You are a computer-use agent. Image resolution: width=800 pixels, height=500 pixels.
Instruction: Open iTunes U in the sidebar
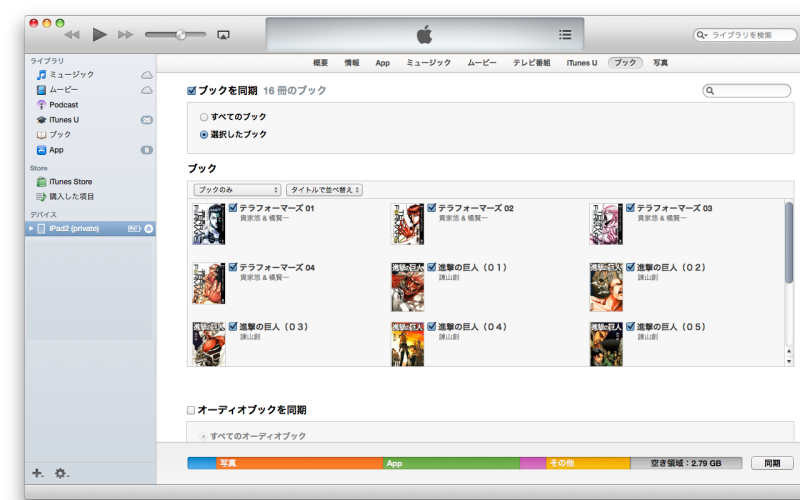64,120
